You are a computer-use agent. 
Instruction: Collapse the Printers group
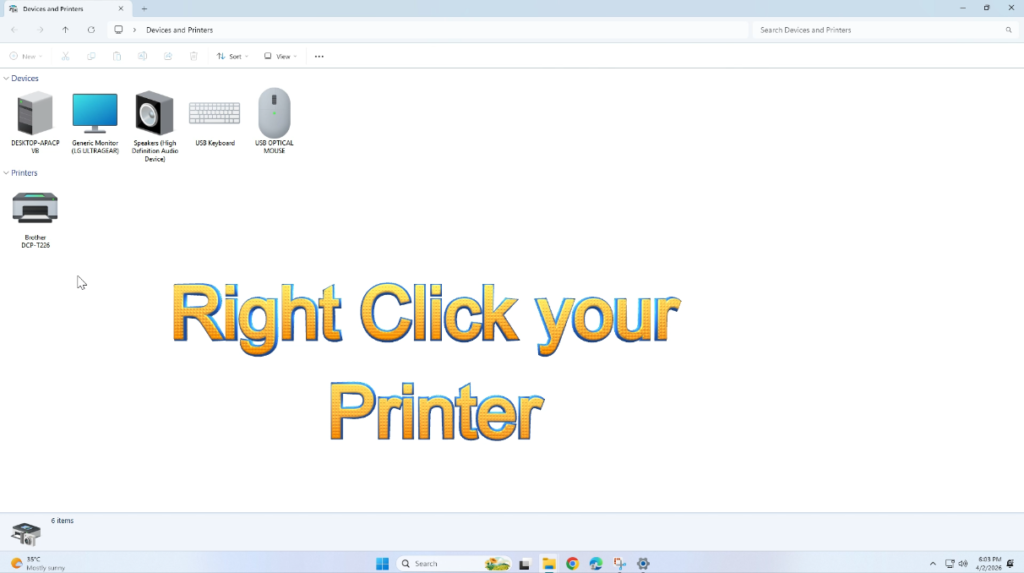pos(6,173)
